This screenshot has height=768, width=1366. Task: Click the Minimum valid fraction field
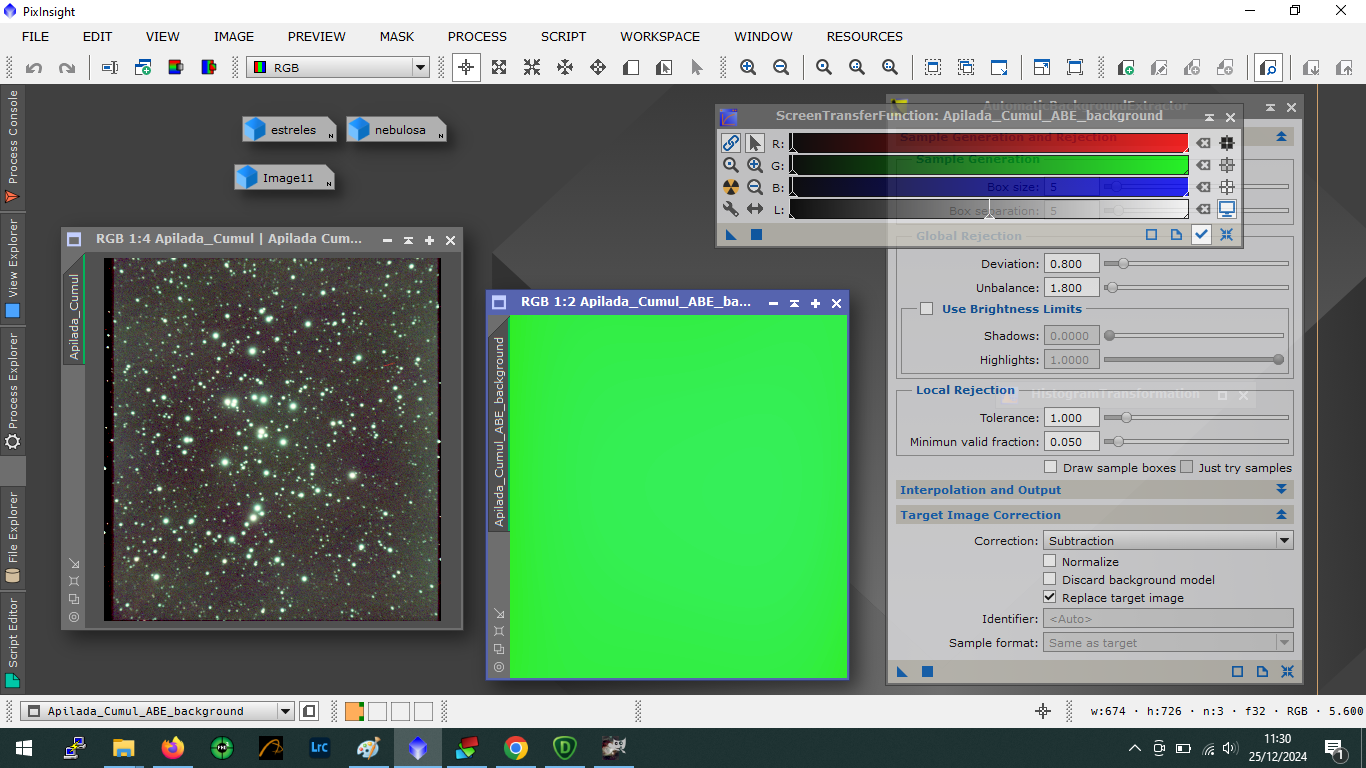point(1071,441)
